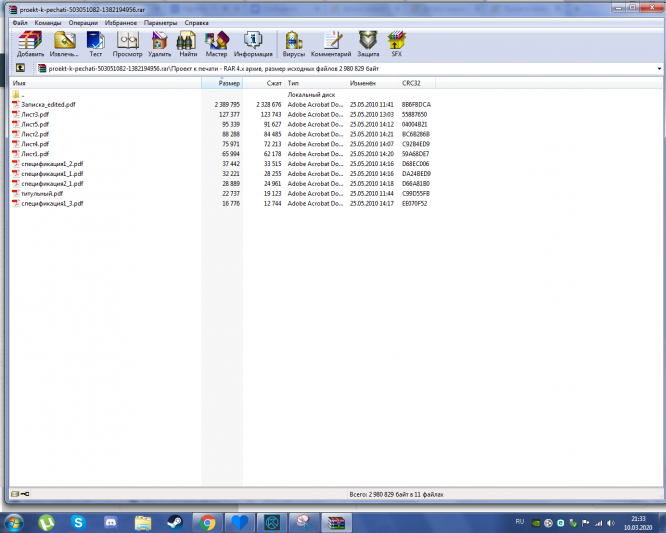Open the Операции menu
The height and width of the screenshot is (533, 666).
pyautogui.click(x=83, y=23)
